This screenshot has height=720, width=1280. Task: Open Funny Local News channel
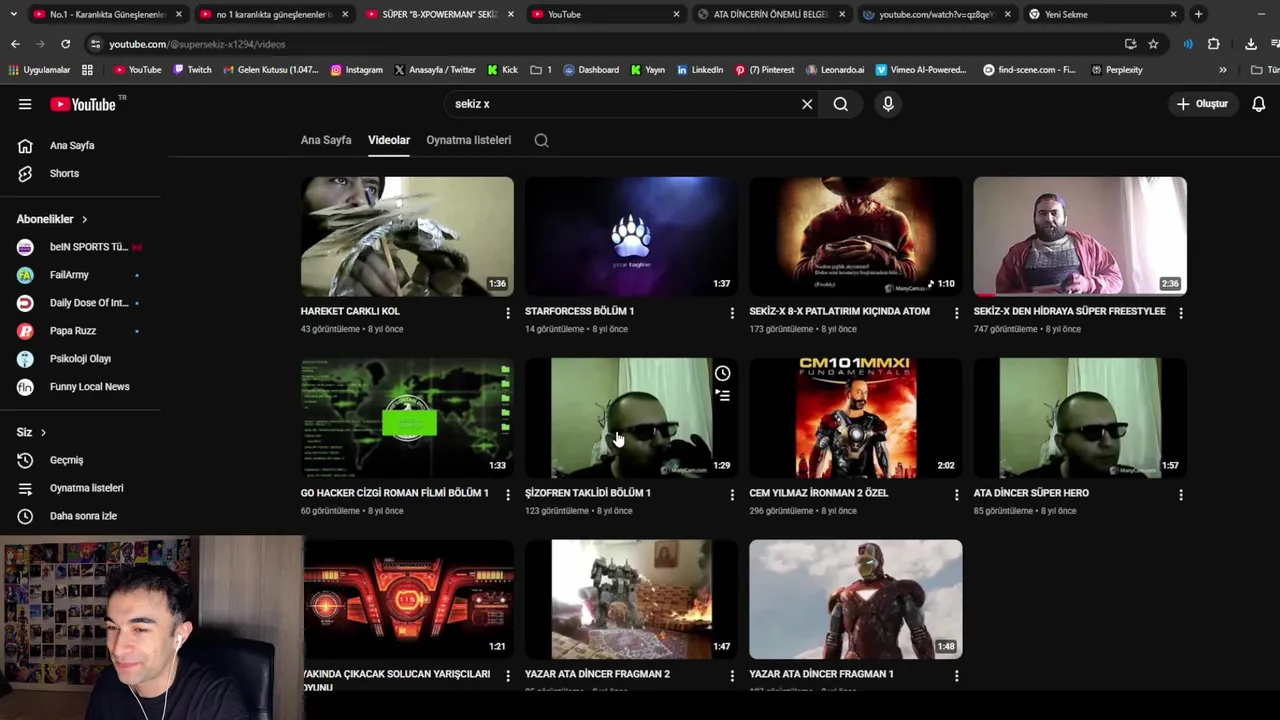[80, 387]
